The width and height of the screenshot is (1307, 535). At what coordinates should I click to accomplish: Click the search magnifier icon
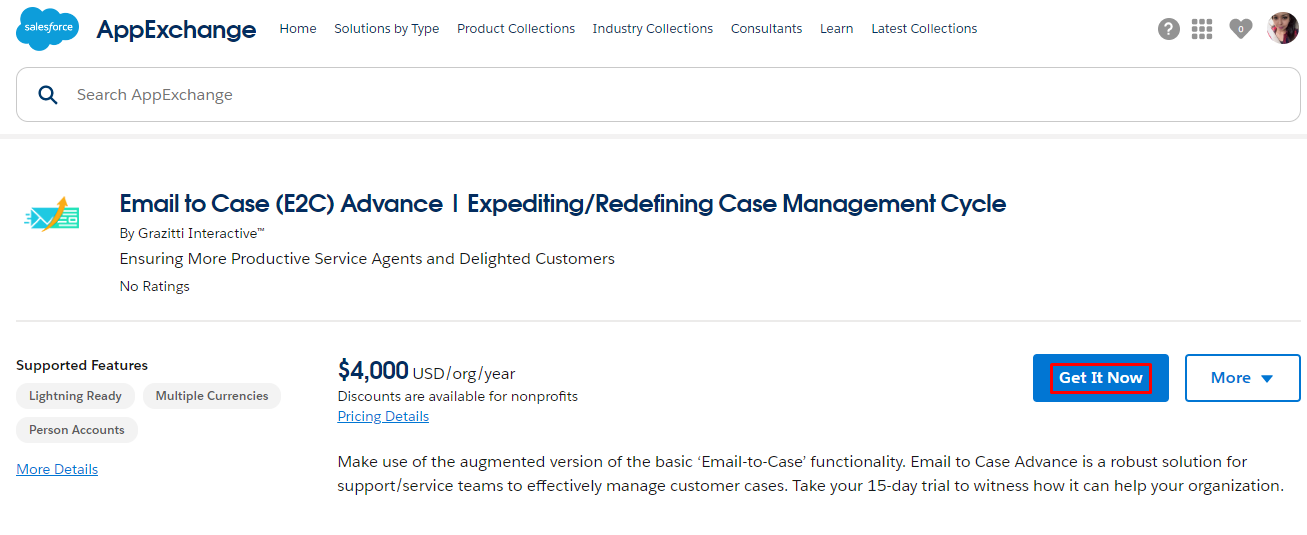(47, 95)
